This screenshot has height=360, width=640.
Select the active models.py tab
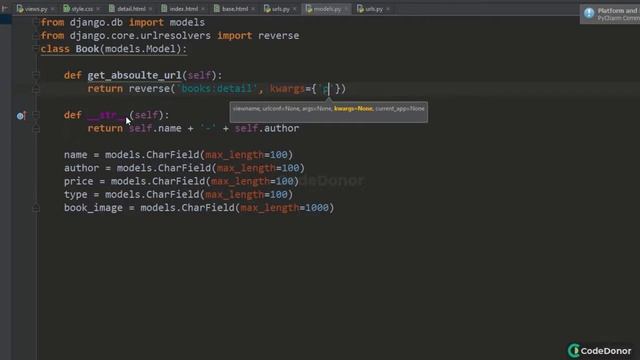point(327,9)
